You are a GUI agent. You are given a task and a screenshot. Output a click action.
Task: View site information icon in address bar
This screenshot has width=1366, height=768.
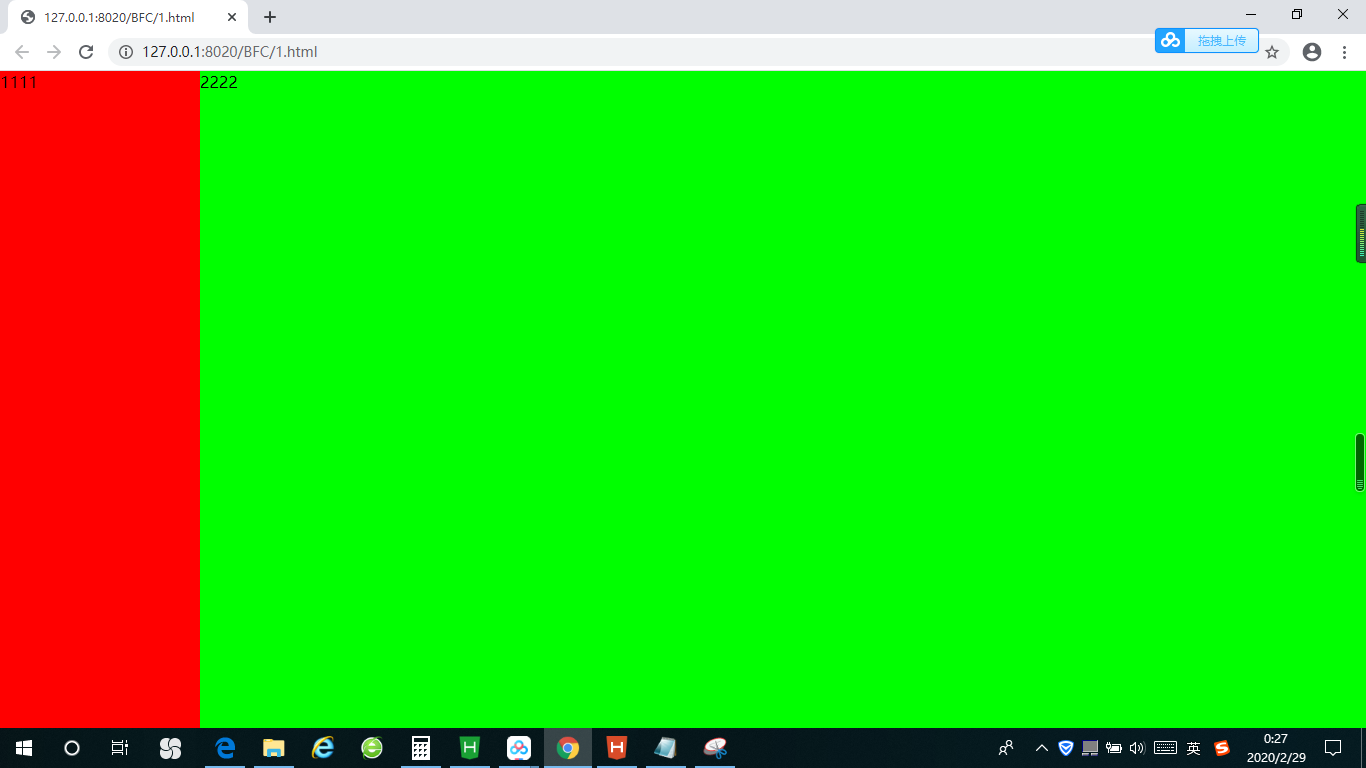pos(126,52)
